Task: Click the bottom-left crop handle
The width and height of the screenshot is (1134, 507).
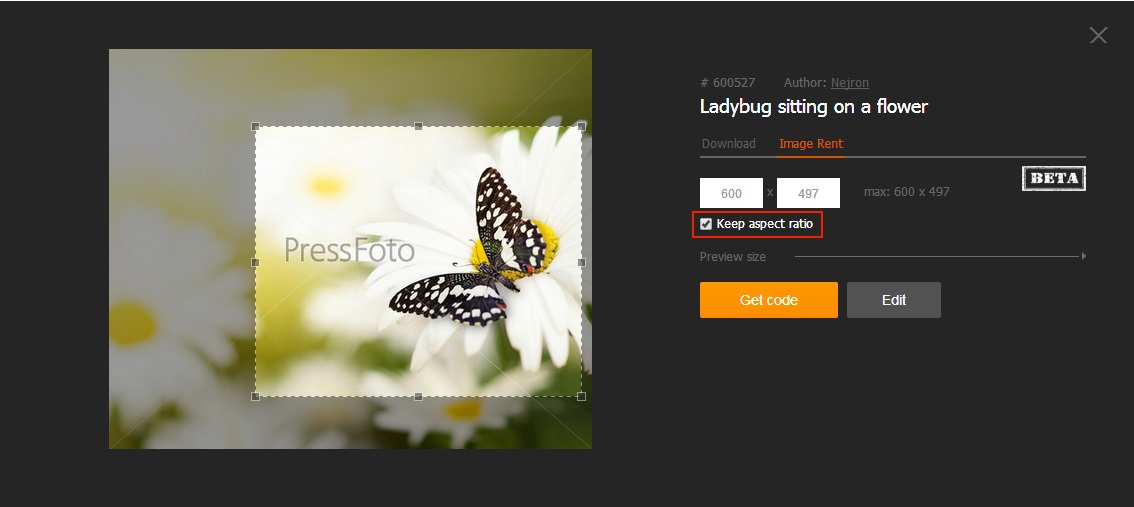Action: tap(255, 396)
